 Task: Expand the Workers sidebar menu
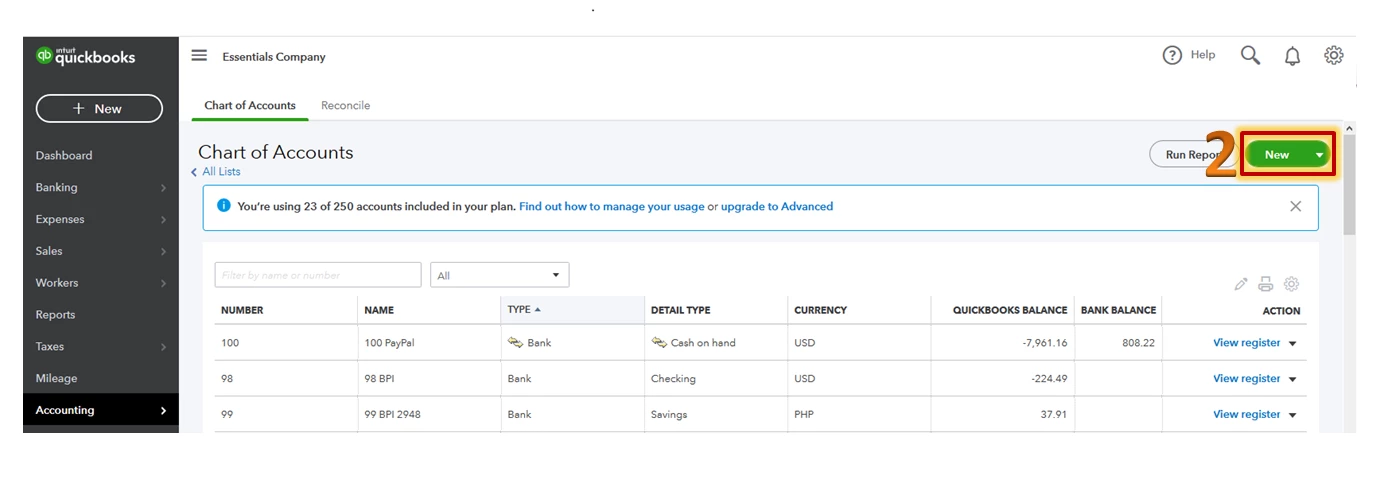coord(101,283)
